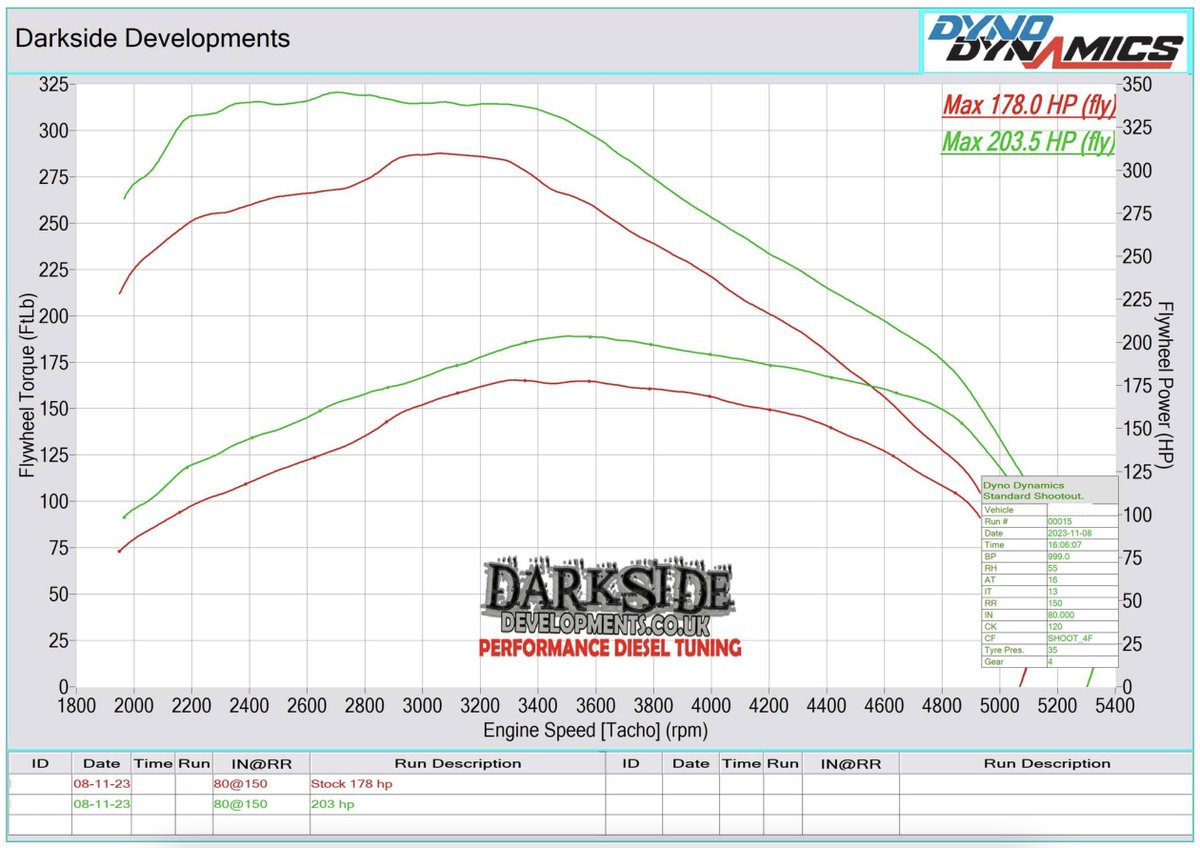Viewport: 1200px width, 848px height.
Task: Click the 'Run #' label in the info box
Action: 996,521
